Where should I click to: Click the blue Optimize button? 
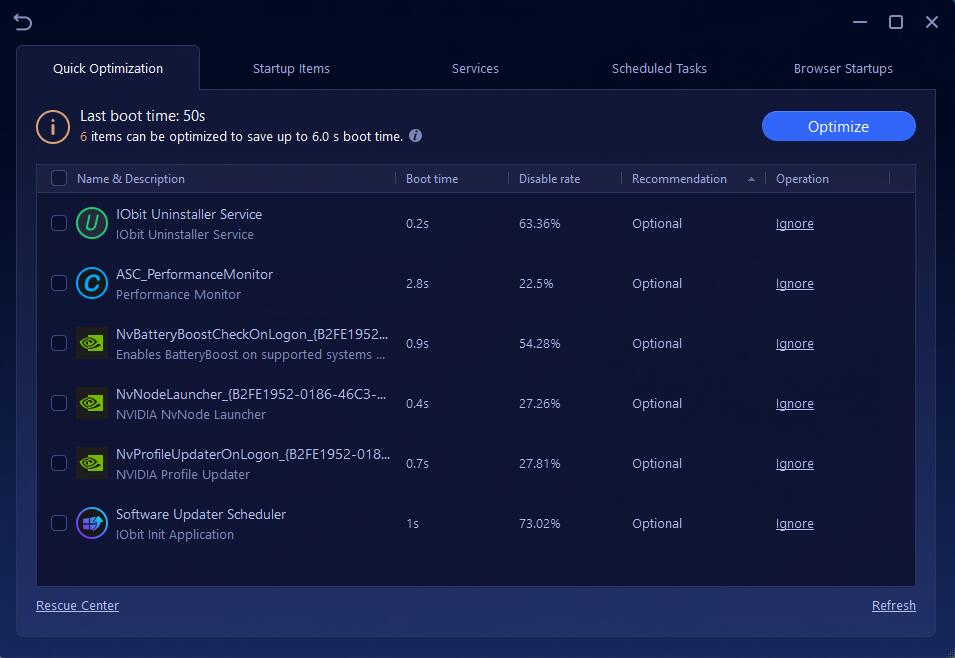(838, 126)
